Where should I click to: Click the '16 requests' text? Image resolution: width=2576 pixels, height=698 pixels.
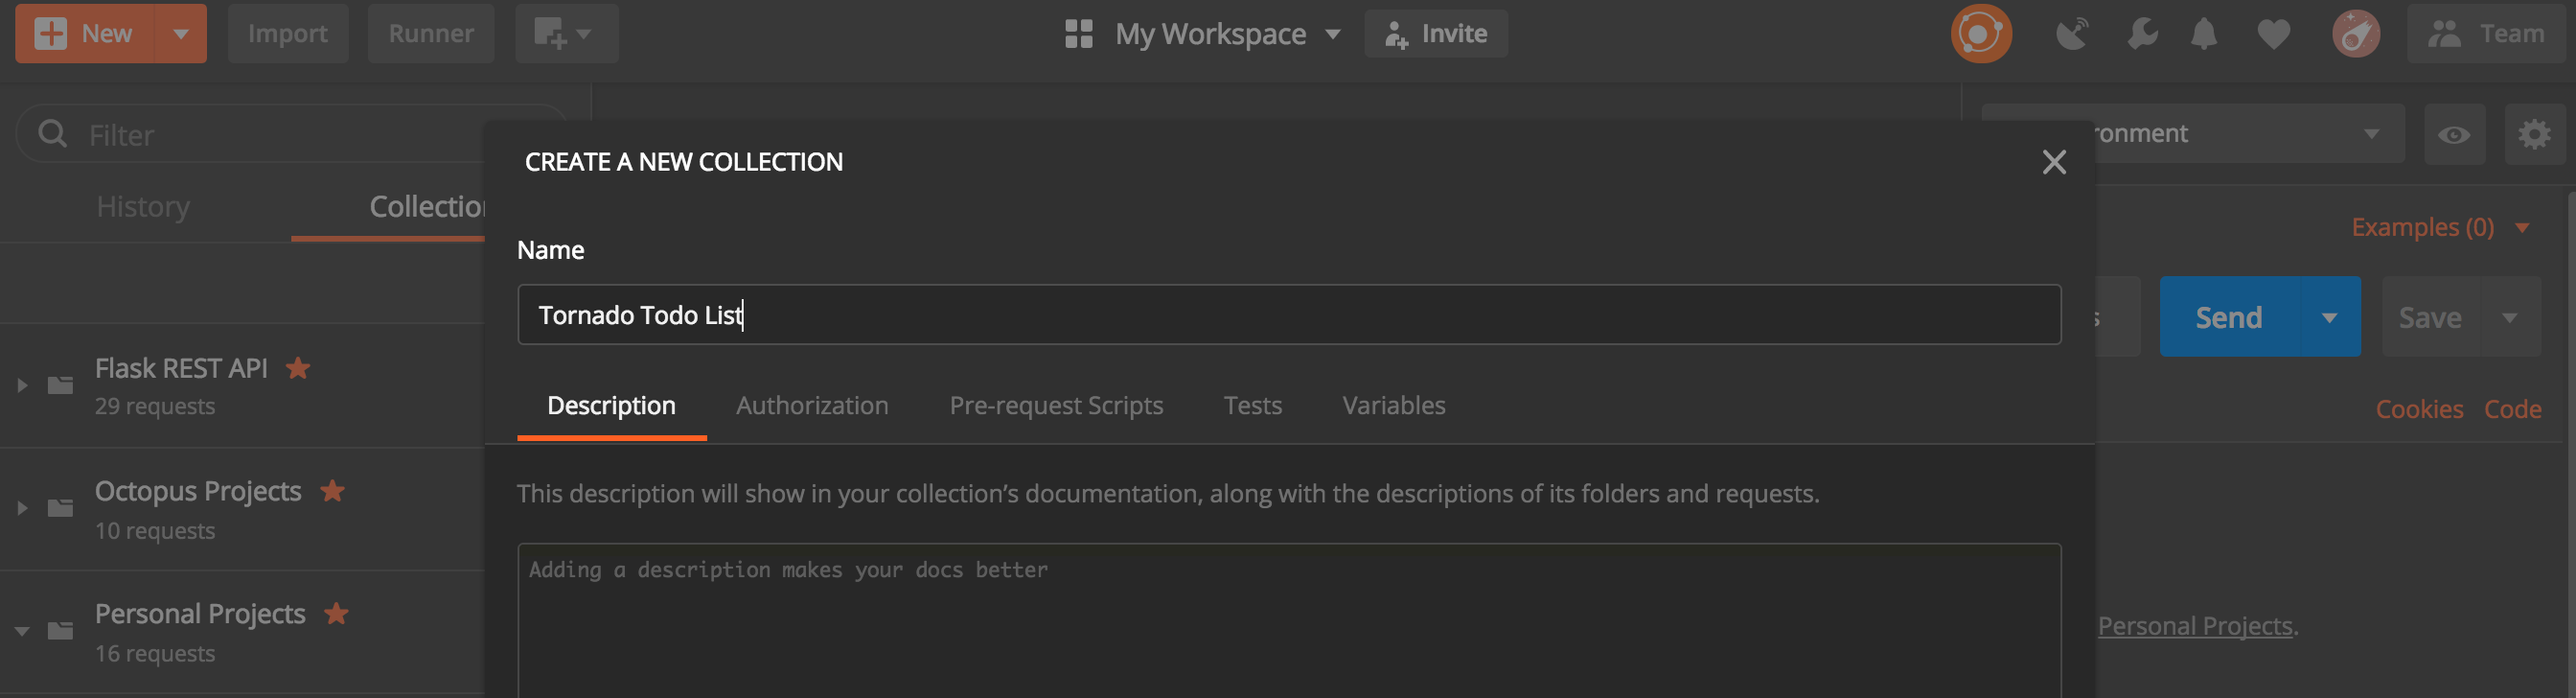(155, 653)
